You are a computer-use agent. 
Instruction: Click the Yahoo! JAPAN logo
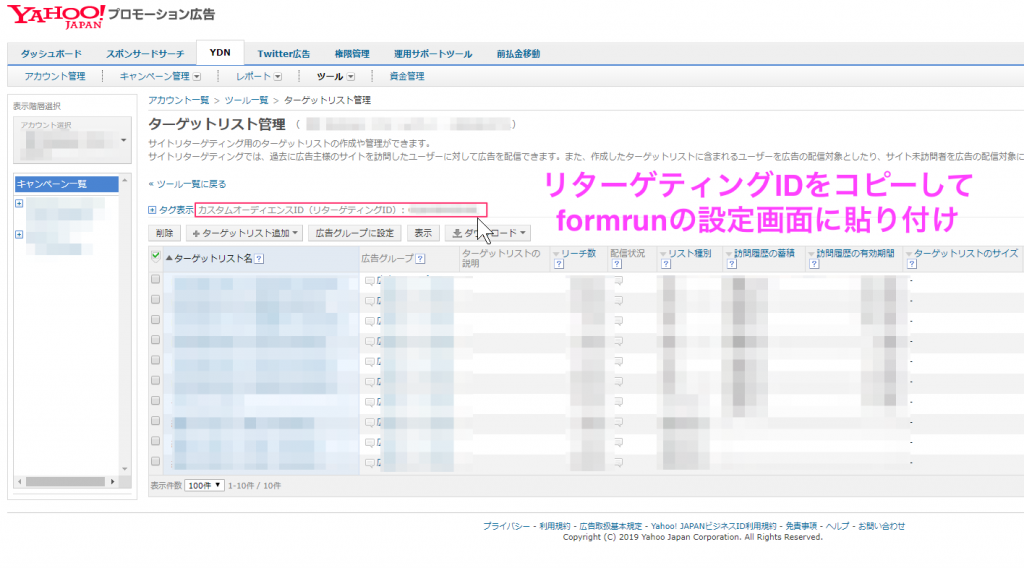click(x=56, y=16)
